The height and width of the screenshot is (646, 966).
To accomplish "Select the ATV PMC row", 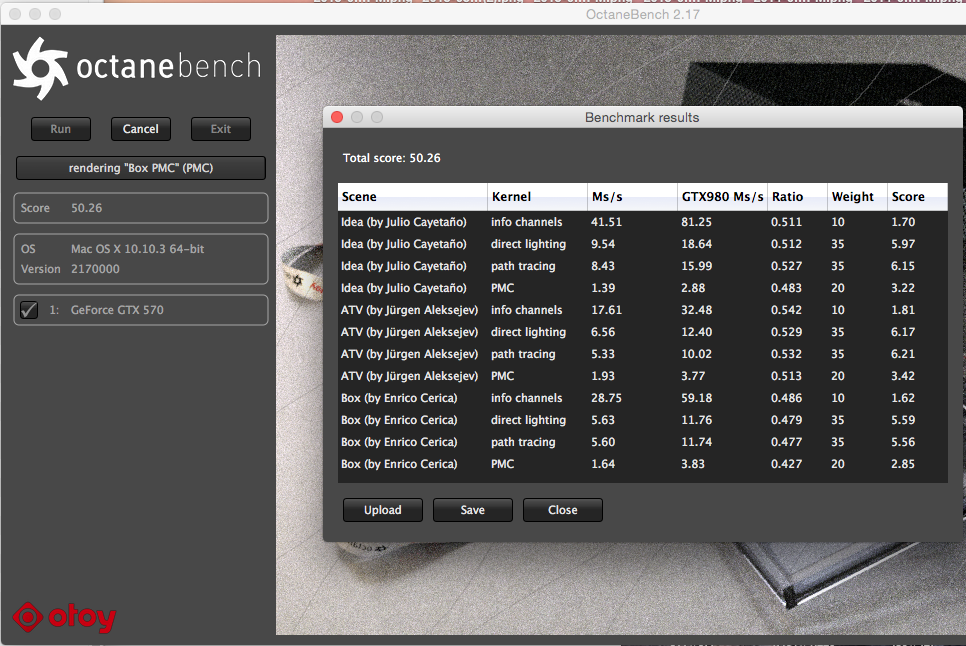I will tap(643, 376).
